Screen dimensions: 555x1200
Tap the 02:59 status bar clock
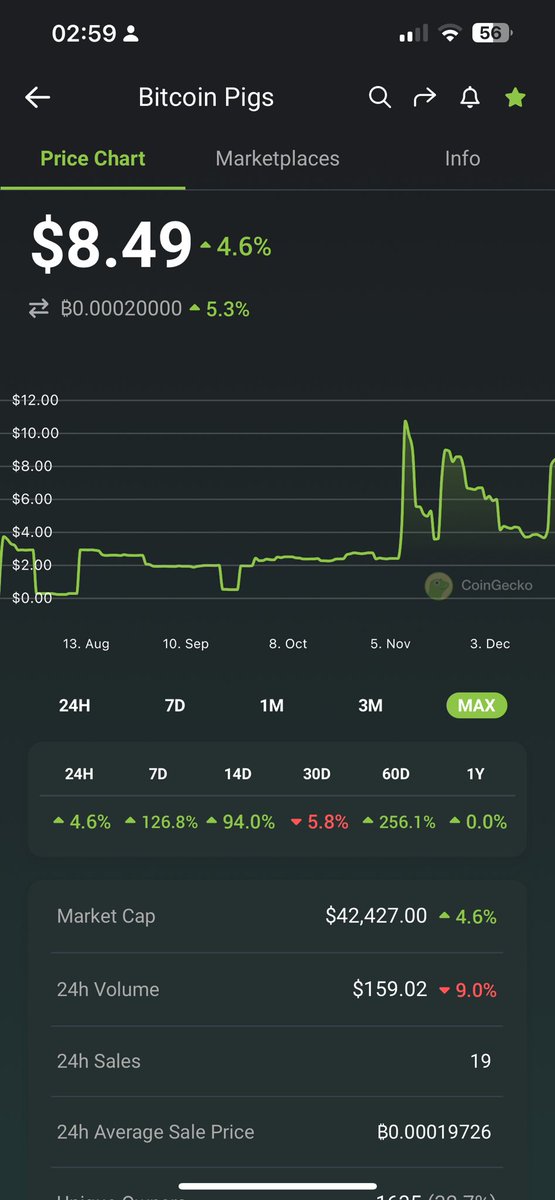click(x=84, y=33)
